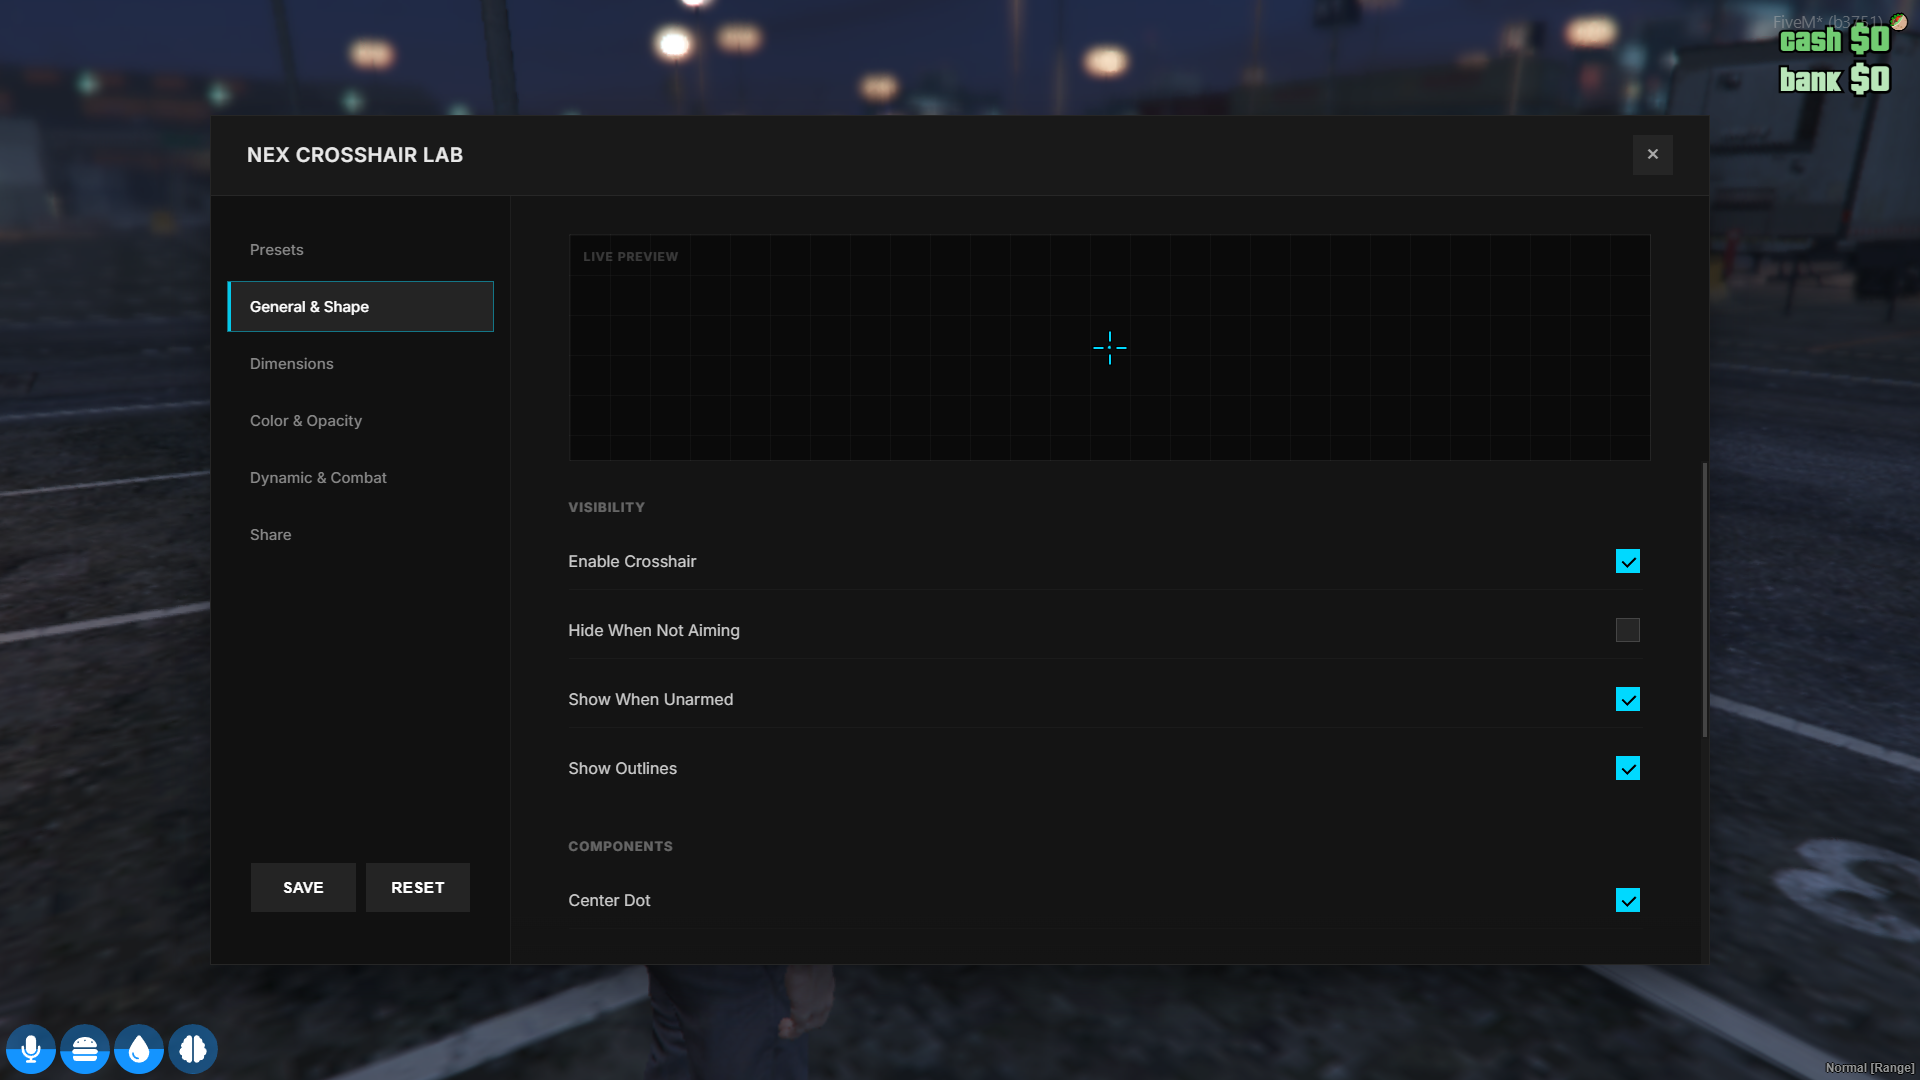Open the Color & Opacity section
This screenshot has width=1920, height=1080.
[x=360, y=420]
